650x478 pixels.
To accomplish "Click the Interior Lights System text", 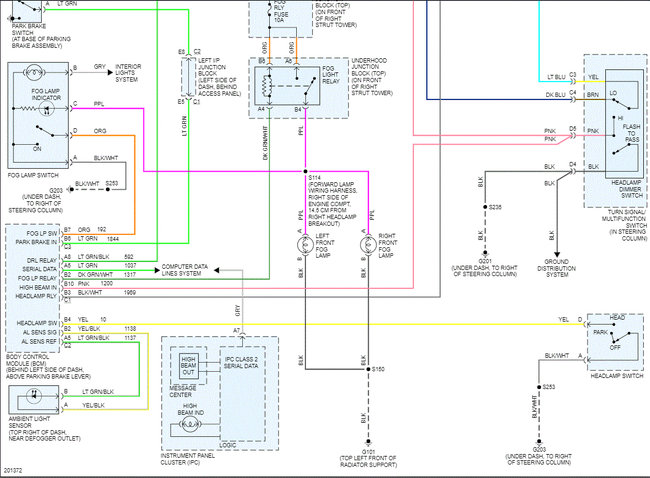I will [128, 73].
